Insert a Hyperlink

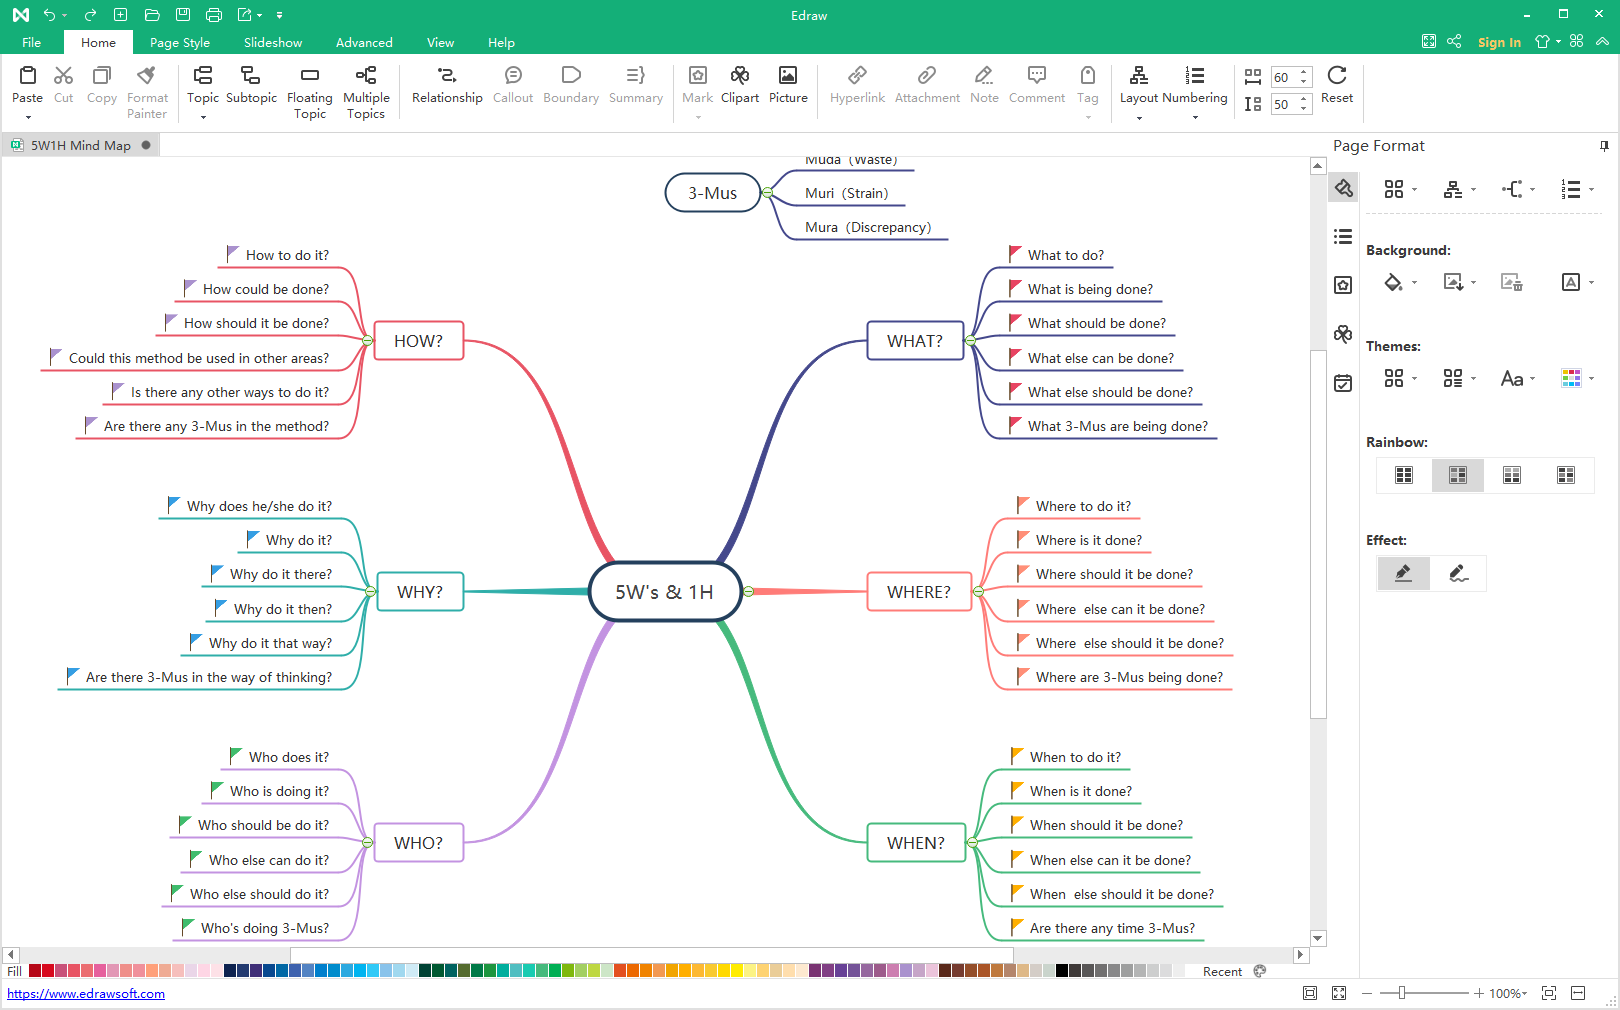(x=857, y=85)
